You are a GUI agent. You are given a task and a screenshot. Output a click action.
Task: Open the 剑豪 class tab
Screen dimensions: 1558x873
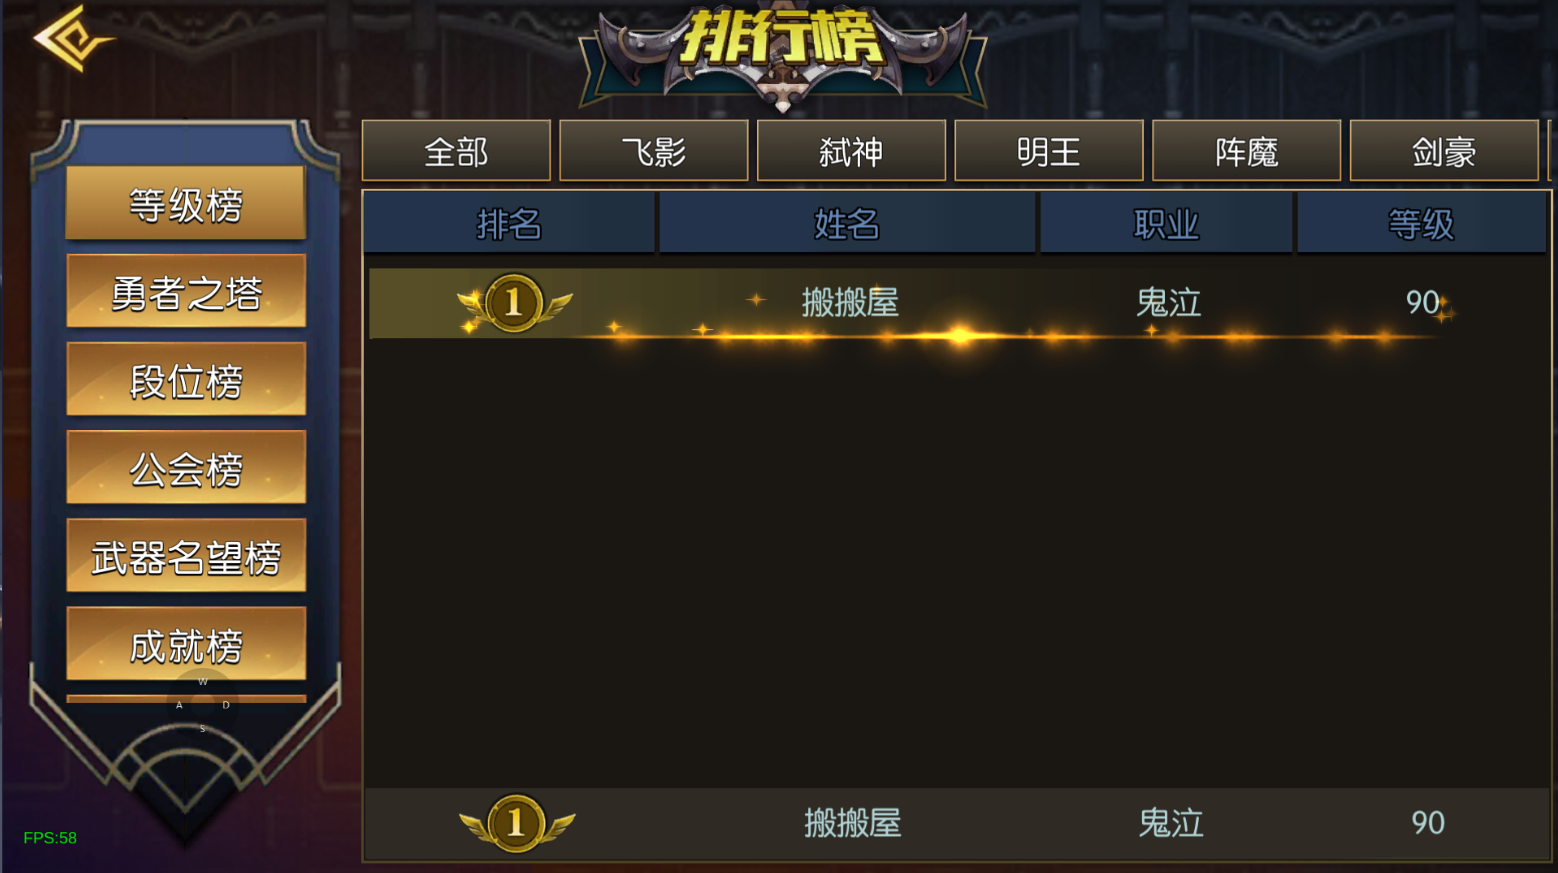coord(1444,151)
